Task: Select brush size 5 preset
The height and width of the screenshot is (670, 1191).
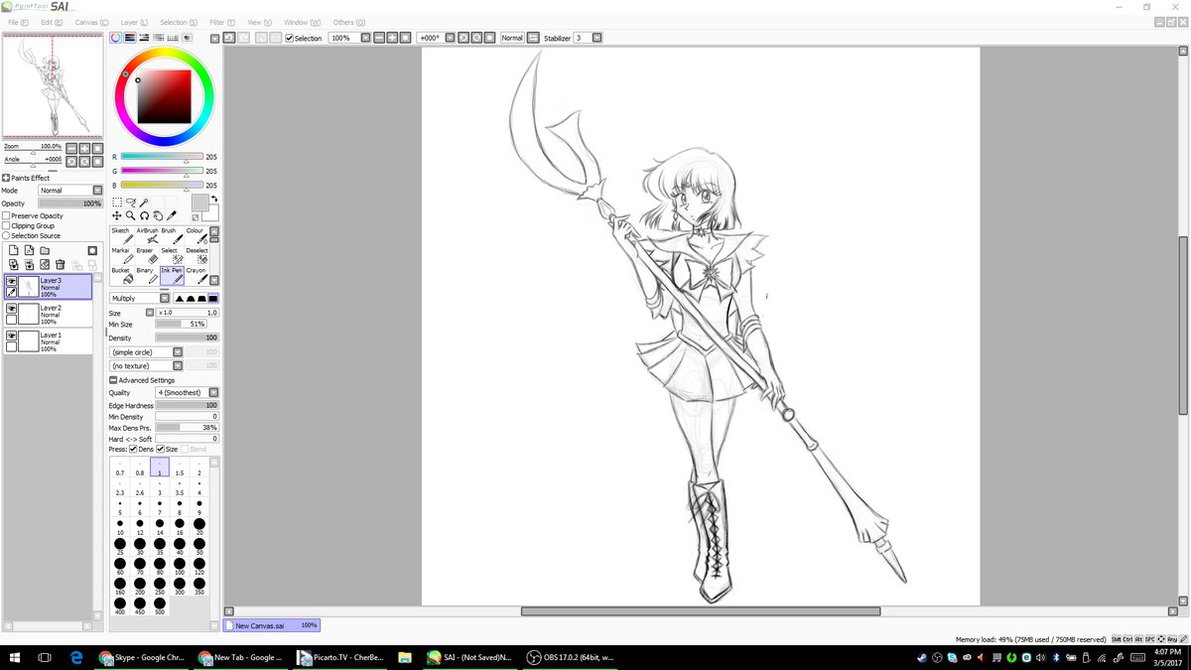Action: (120, 507)
